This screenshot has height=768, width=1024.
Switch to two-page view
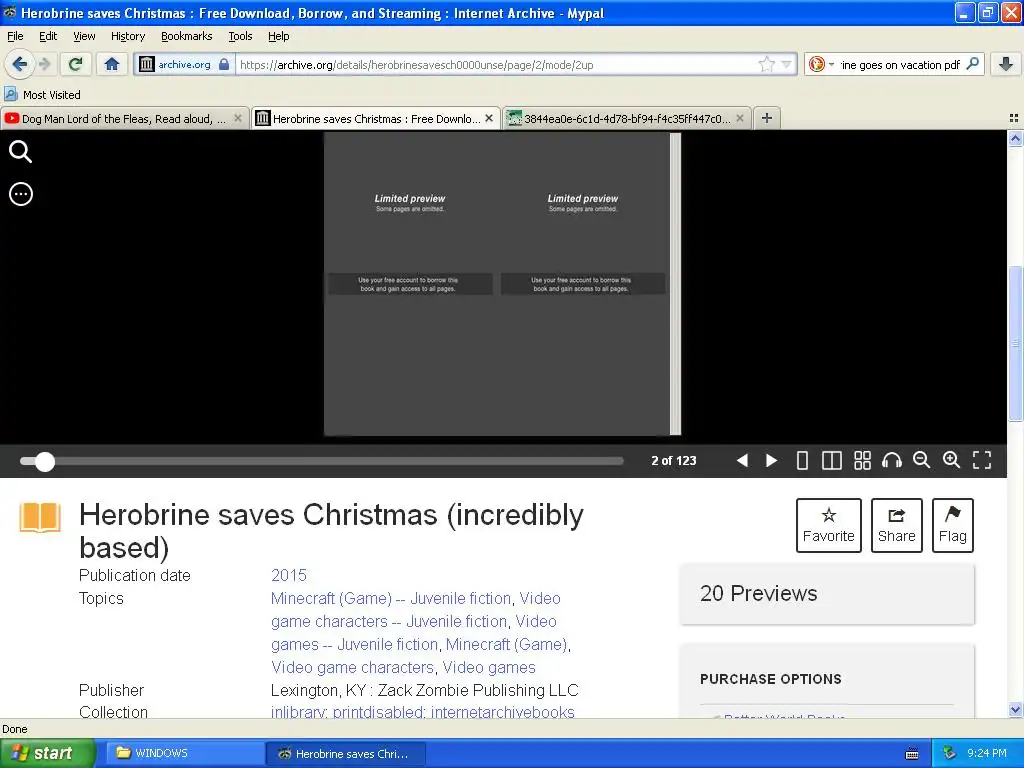(831, 460)
